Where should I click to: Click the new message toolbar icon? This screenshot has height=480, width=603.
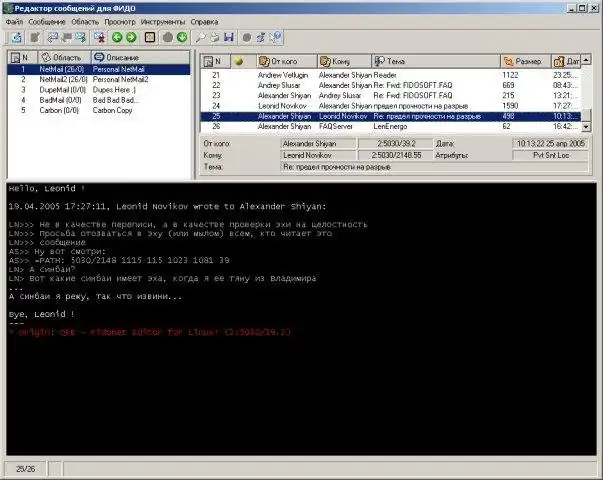tap(17, 37)
